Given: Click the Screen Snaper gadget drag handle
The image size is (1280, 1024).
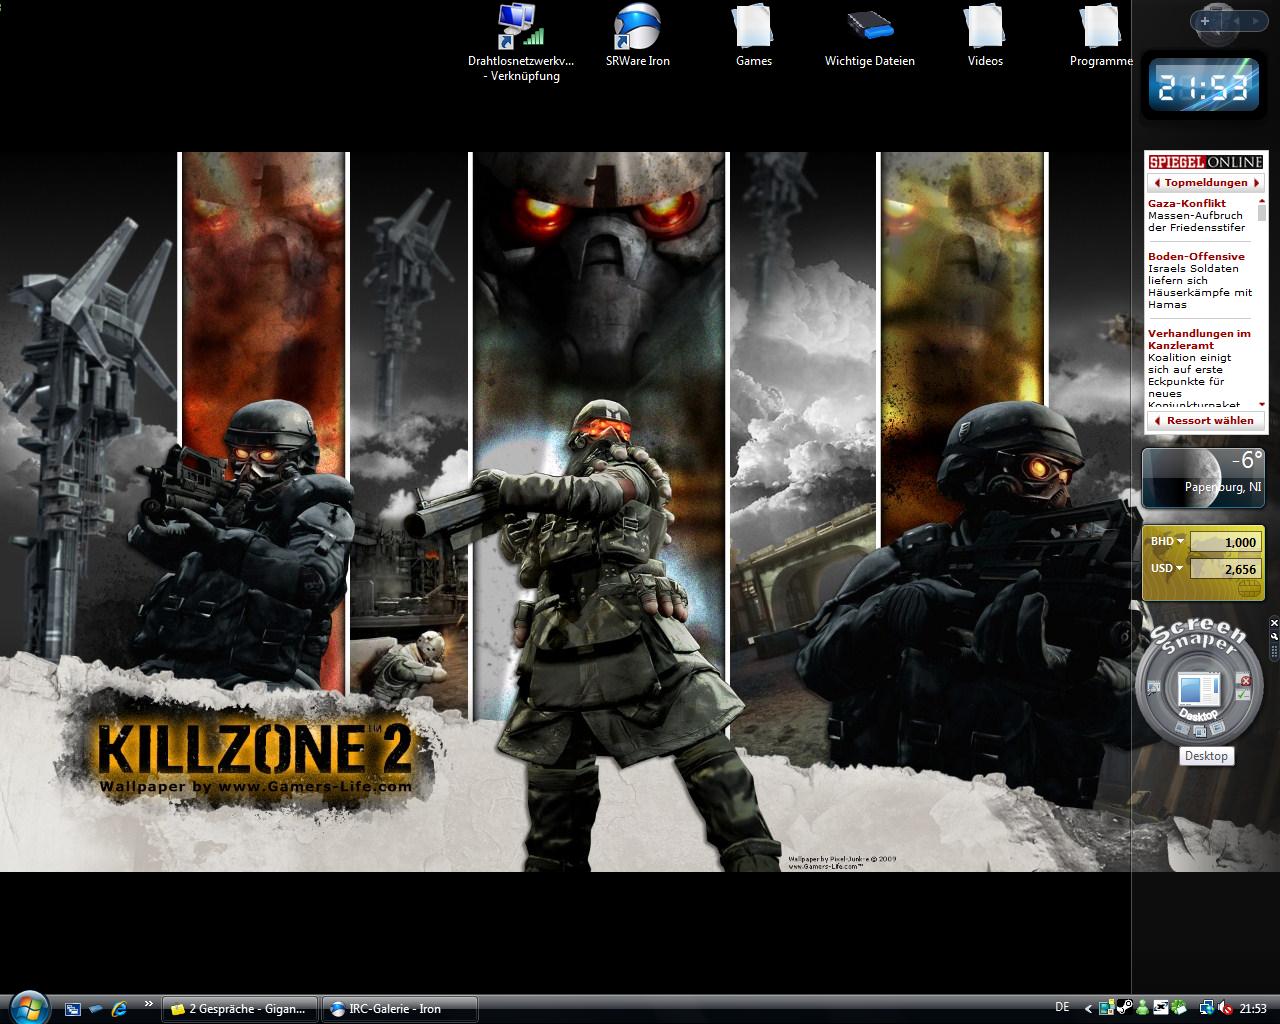Looking at the screenshot, I should tap(1274, 651).
